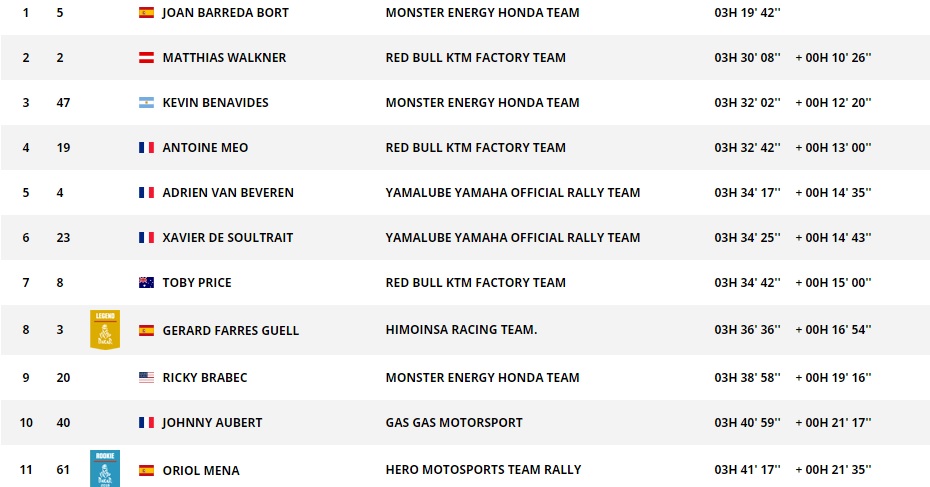Select Toby Price in the standings
This screenshot has height=487, width=930.
click(x=196, y=283)
